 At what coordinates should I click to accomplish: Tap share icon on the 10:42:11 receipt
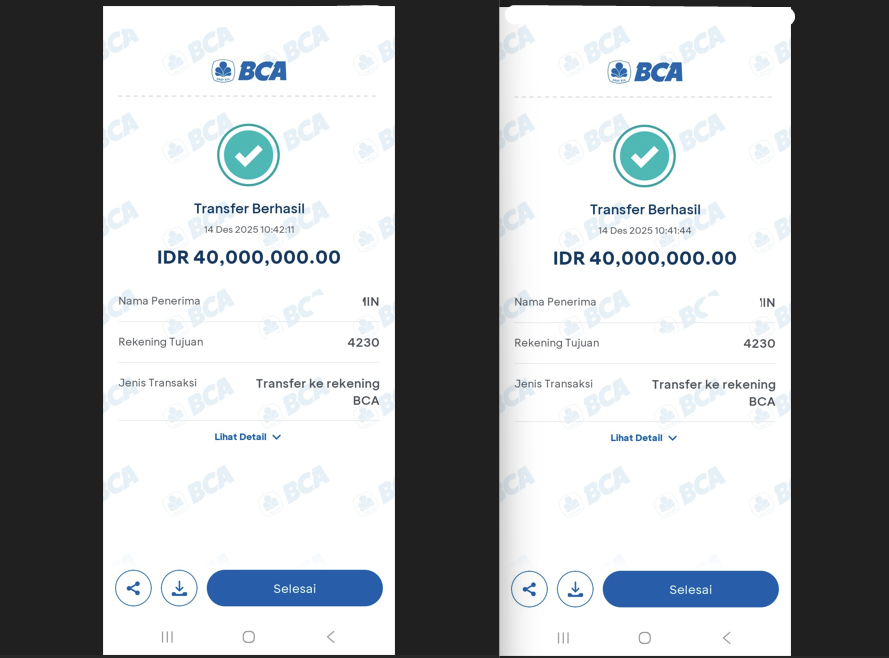point(133,588)
